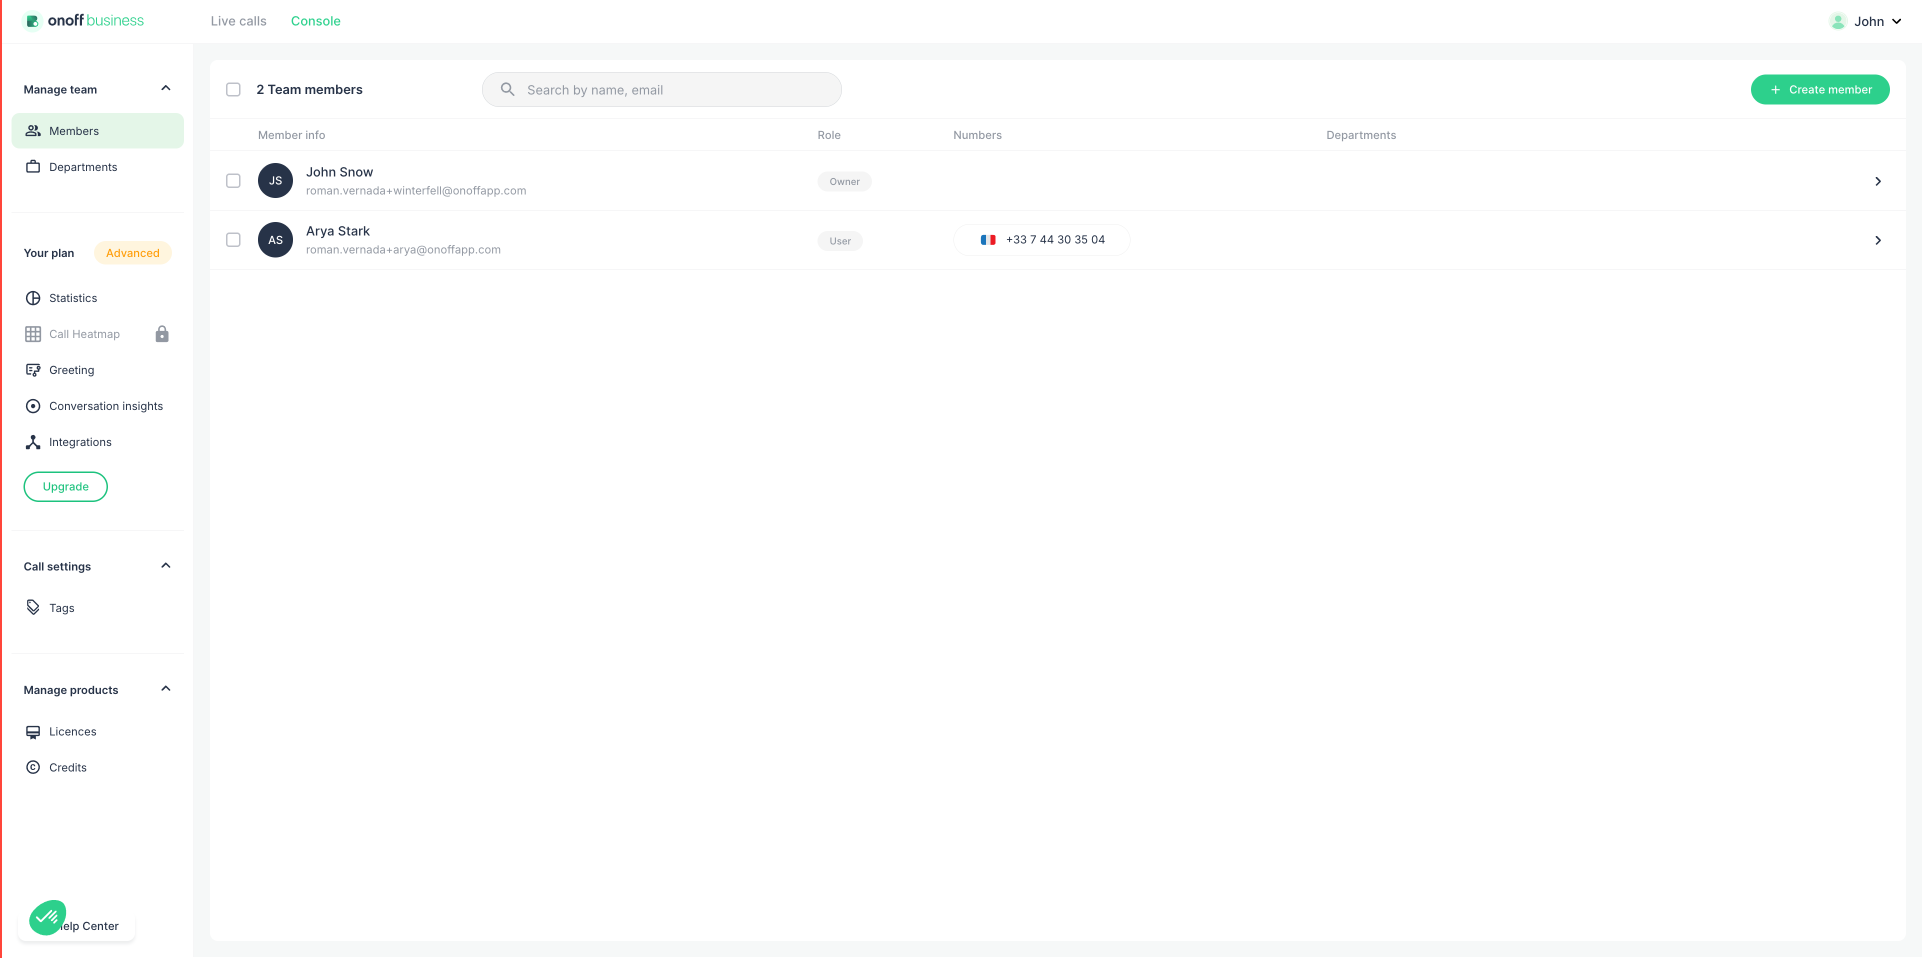
Task: Click the '2 Team members' label
Action: click(x=309, y=90)
